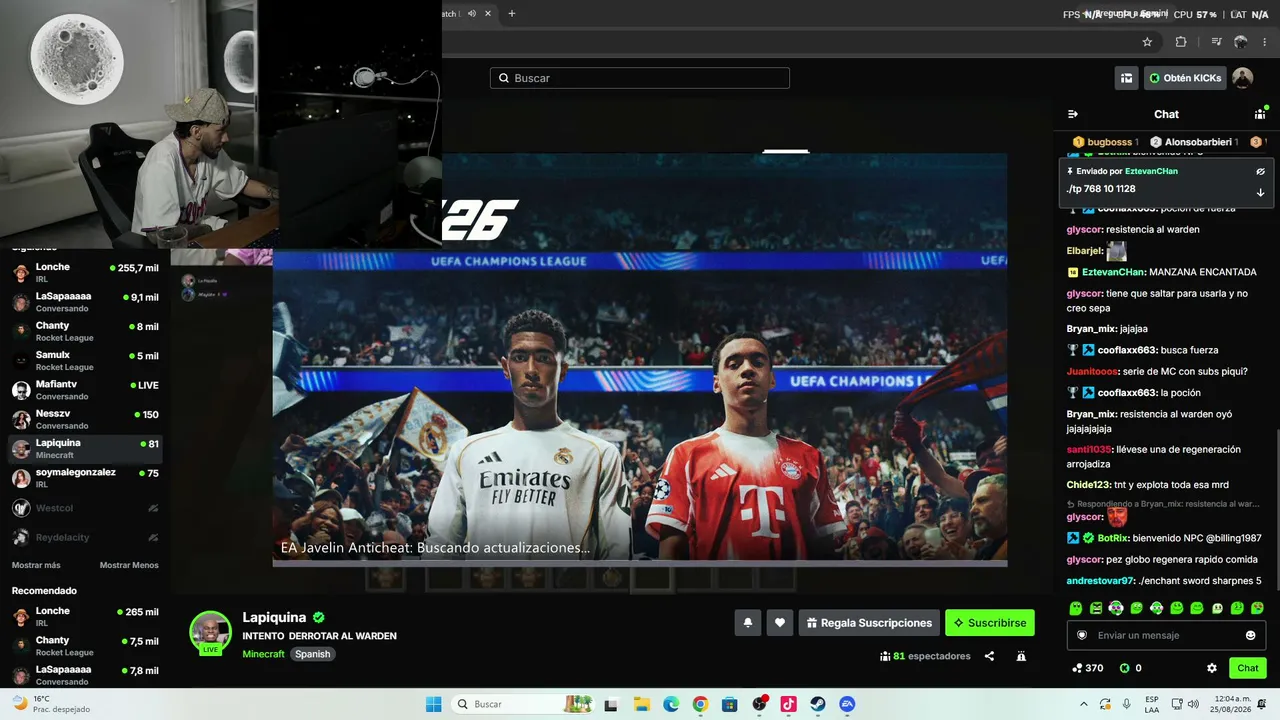The image size is (1280, 720).
Task: Open the Nesszv channel in the sidebar
Action: (85, 419)
